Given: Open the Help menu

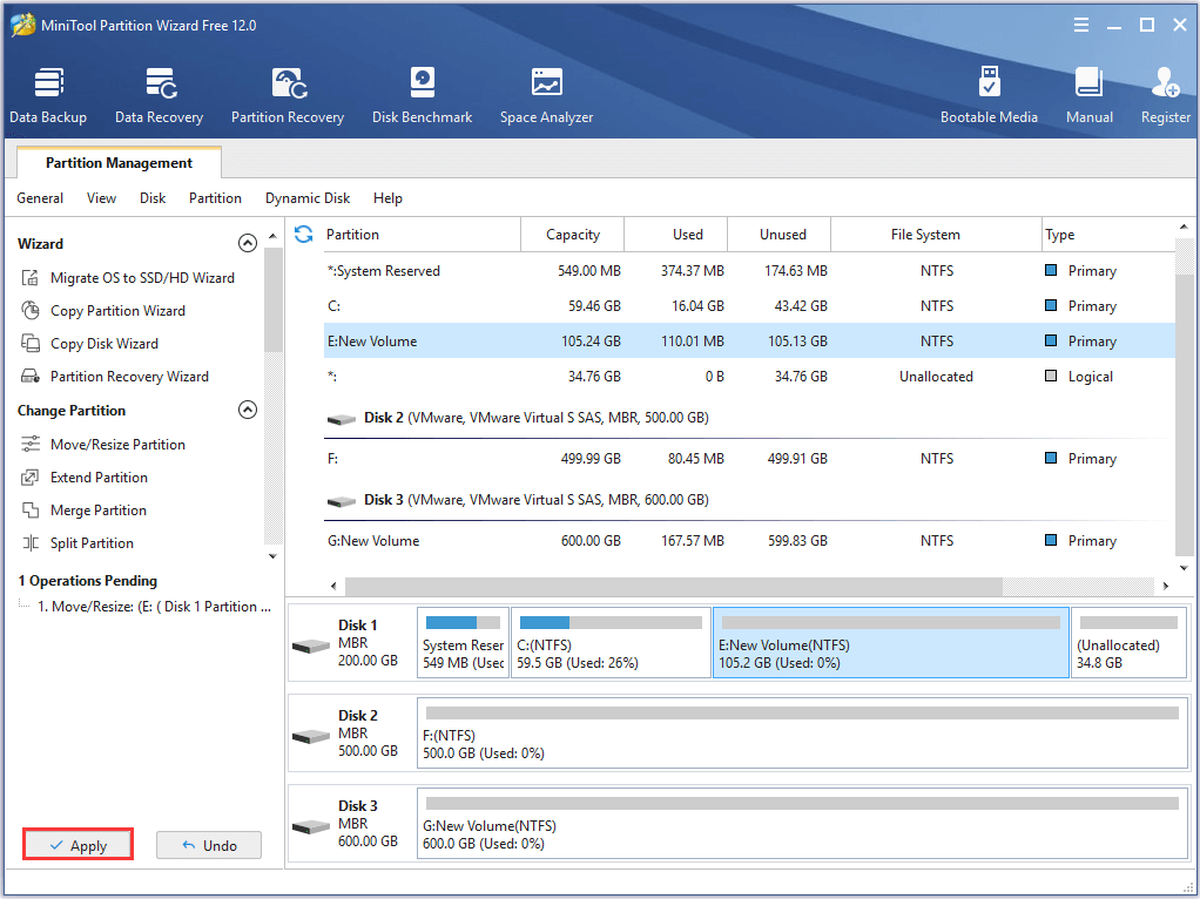Looking at the screenshot, I should [x=388, y=198].
